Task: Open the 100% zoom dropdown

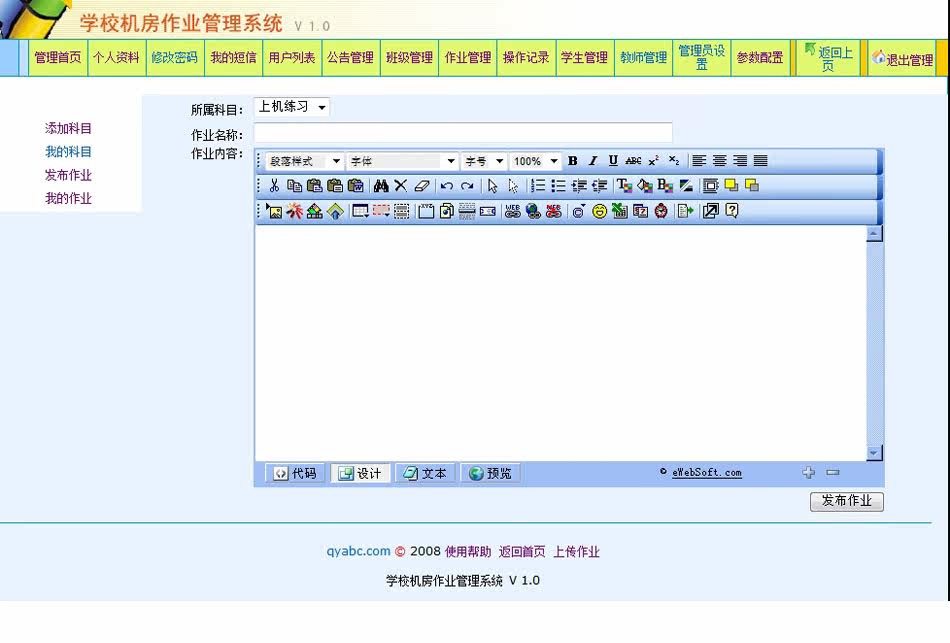Action: click(535, 161)
